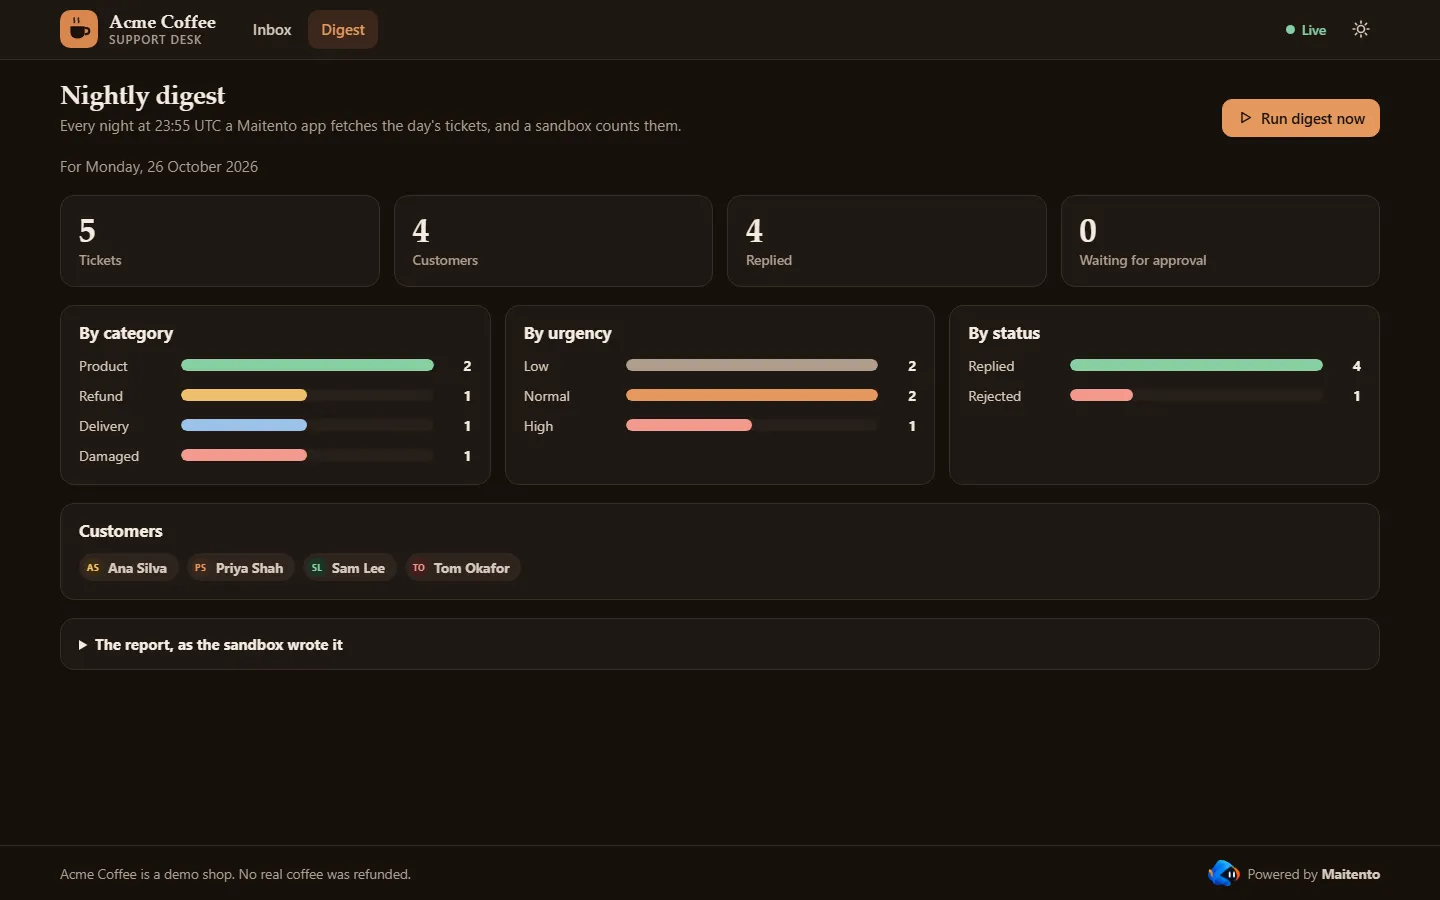1440x900 pixels.
Task: Click the Sam Lee customer name
Action: (358, 568)
